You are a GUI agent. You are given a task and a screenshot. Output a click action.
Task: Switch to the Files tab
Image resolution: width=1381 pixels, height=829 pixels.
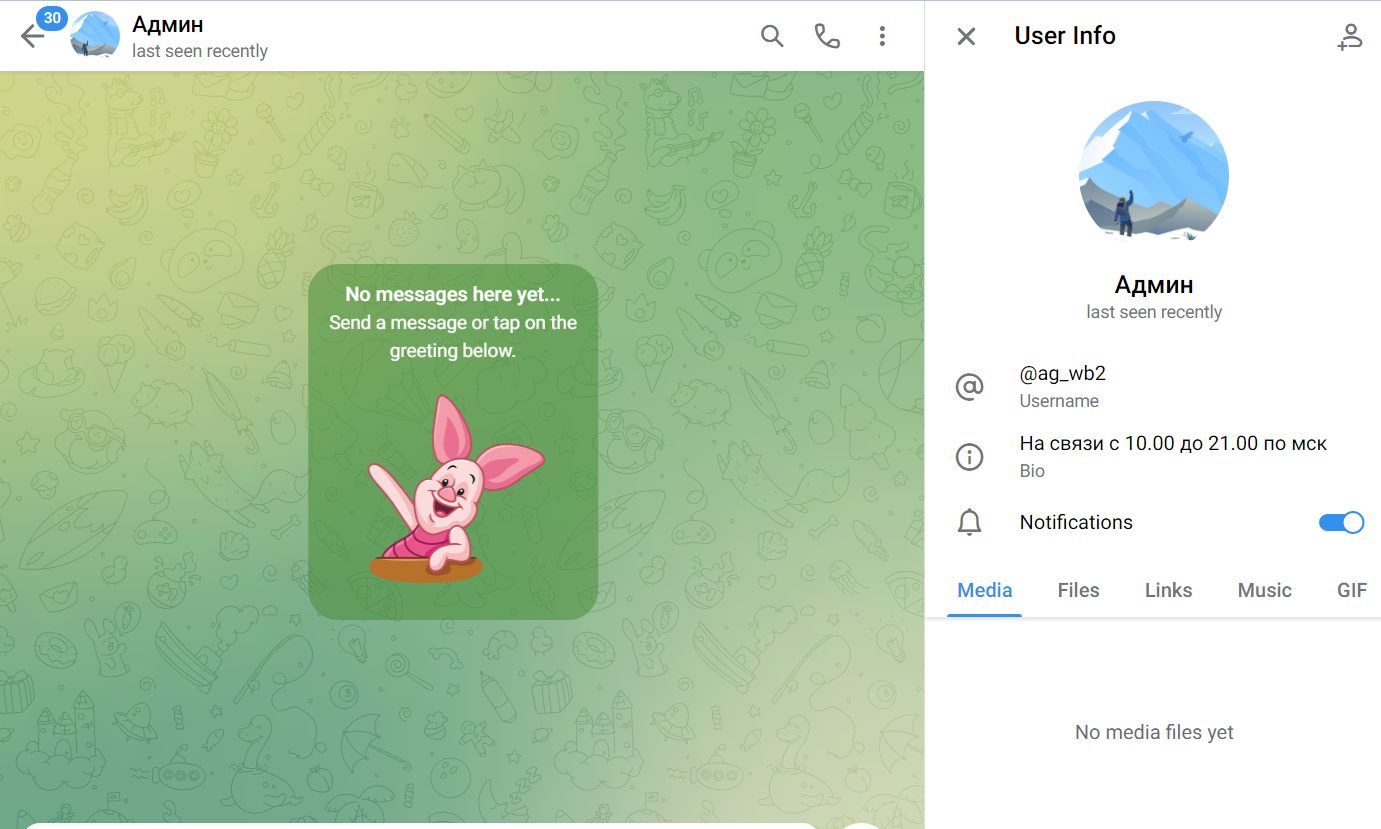(1078, 590)
